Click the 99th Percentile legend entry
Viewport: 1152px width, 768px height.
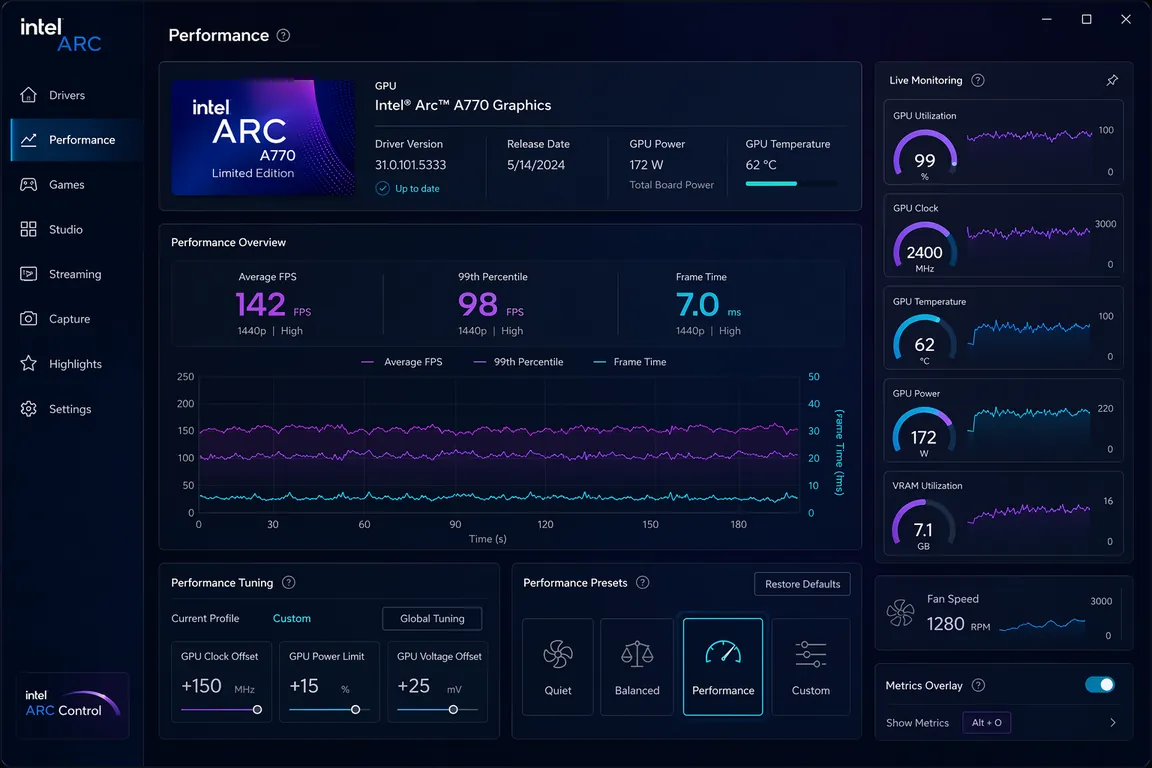point(519,362)
